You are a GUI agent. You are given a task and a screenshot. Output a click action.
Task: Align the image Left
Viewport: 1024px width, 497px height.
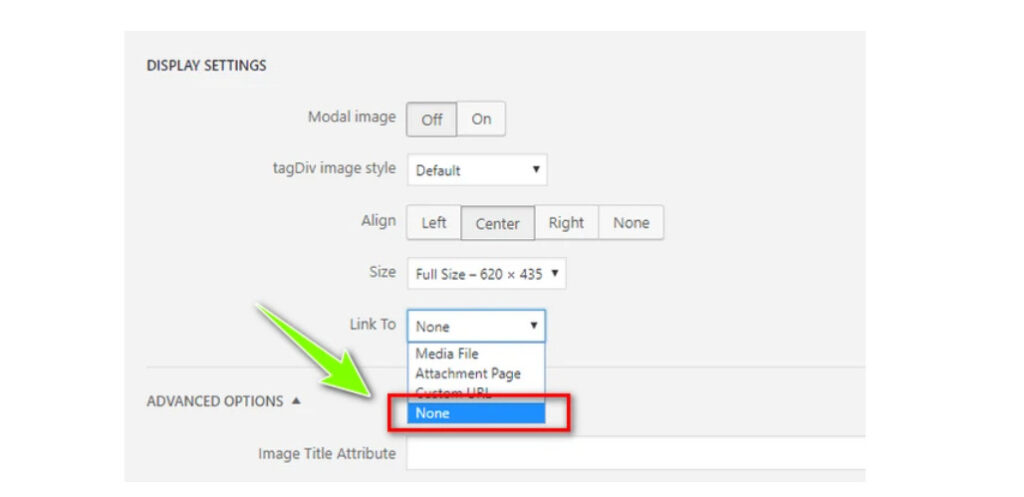click(434, 223)
